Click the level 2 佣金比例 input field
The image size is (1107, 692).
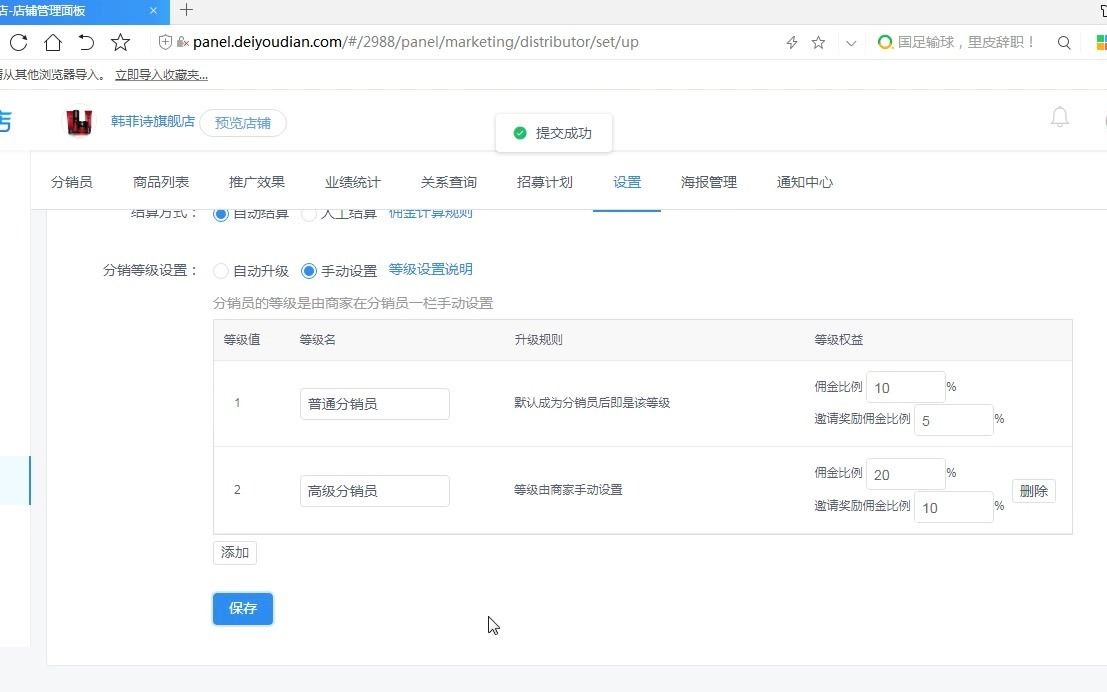click(905, 473)
